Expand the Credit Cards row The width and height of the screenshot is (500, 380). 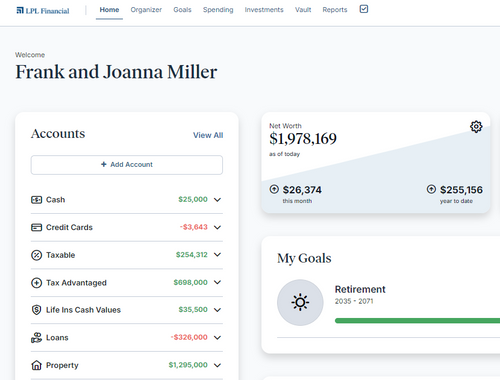217,227
